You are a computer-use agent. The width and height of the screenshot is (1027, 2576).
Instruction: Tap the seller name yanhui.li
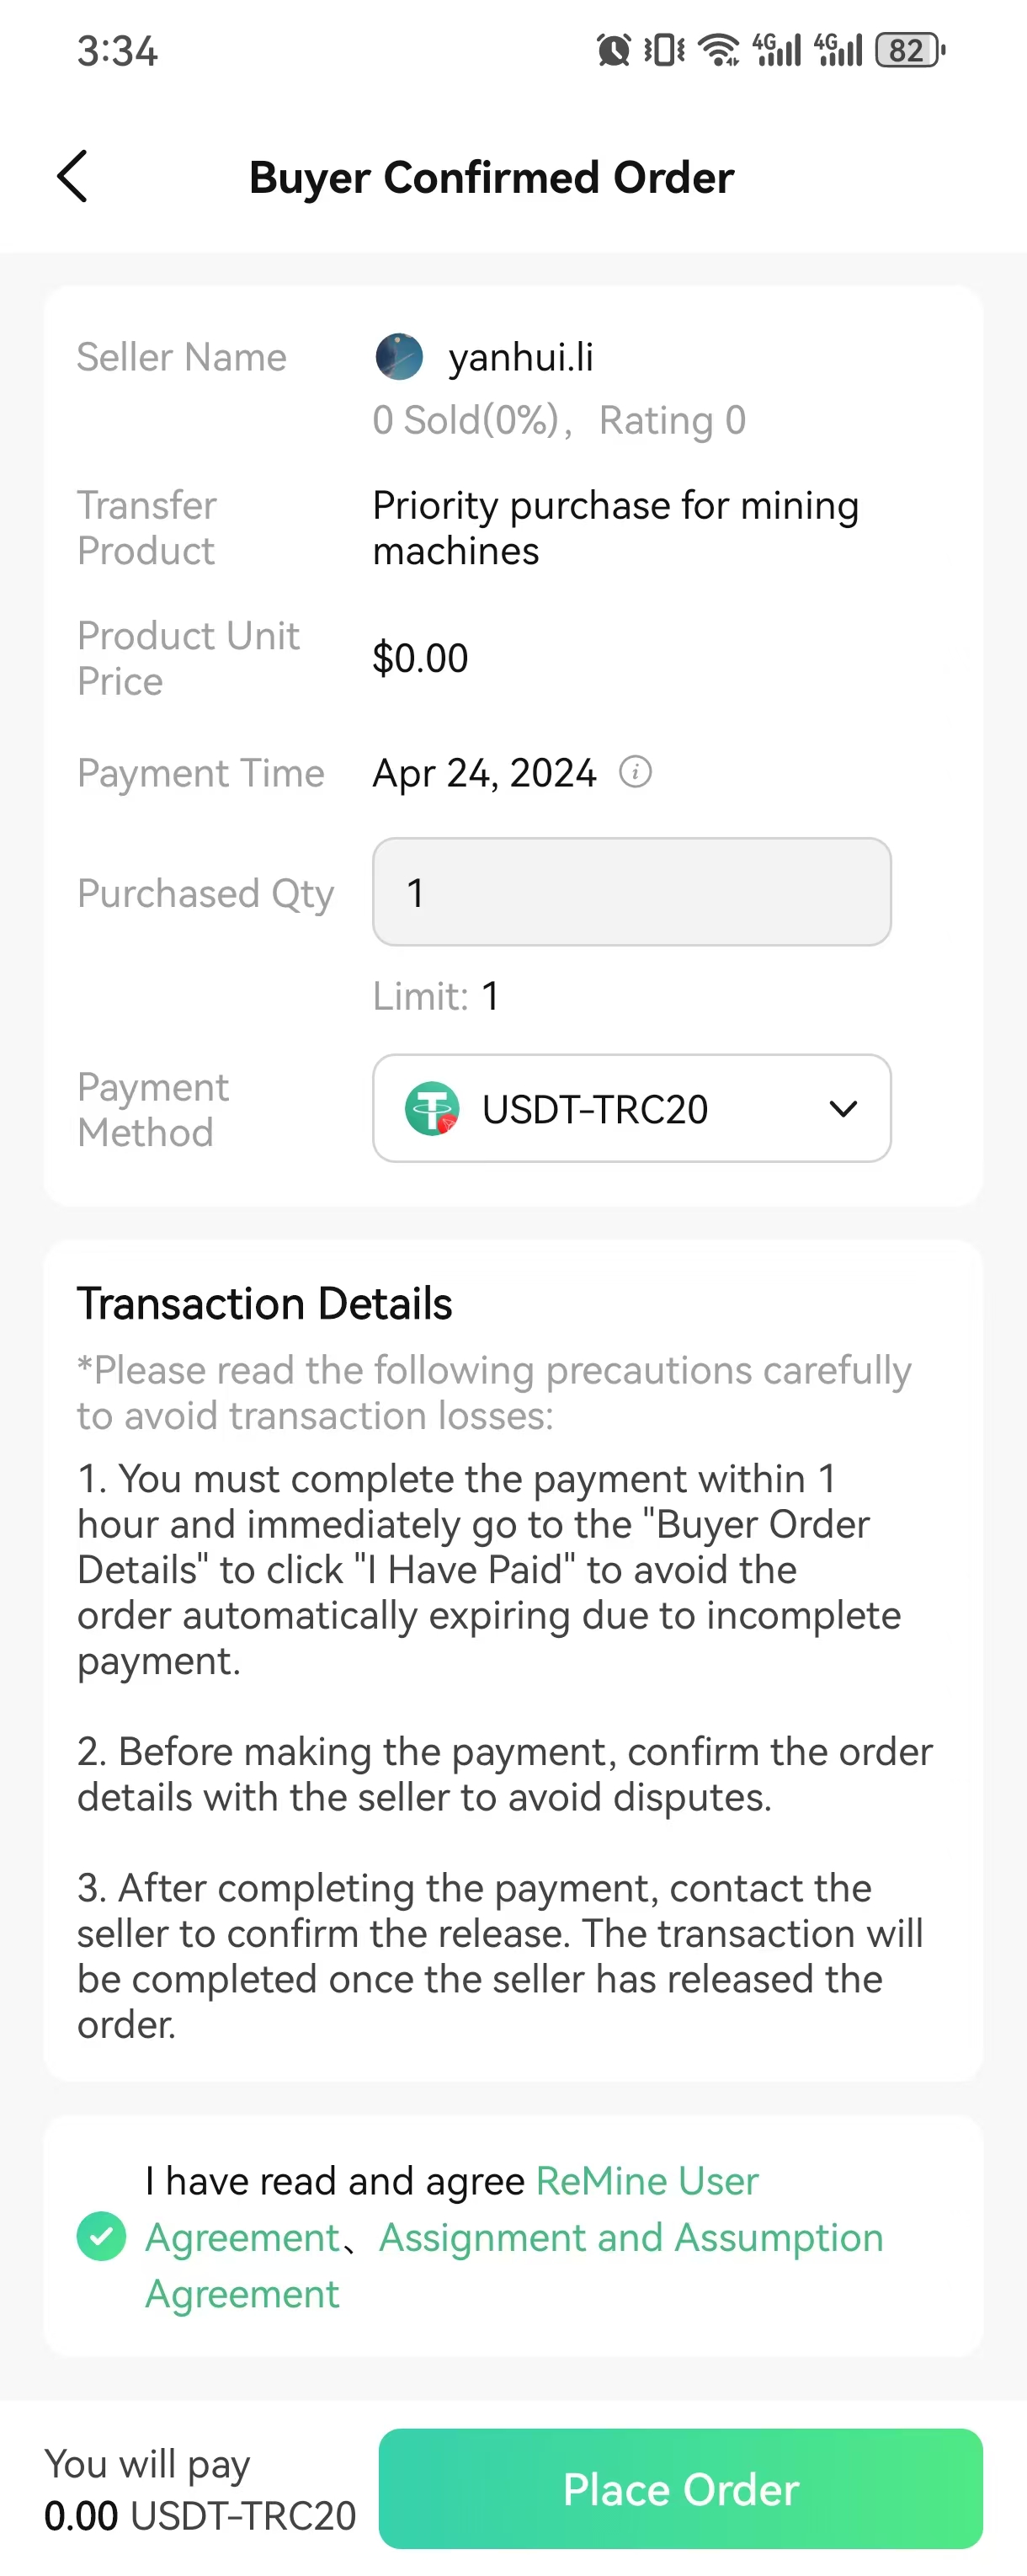[x=521, y=357]
